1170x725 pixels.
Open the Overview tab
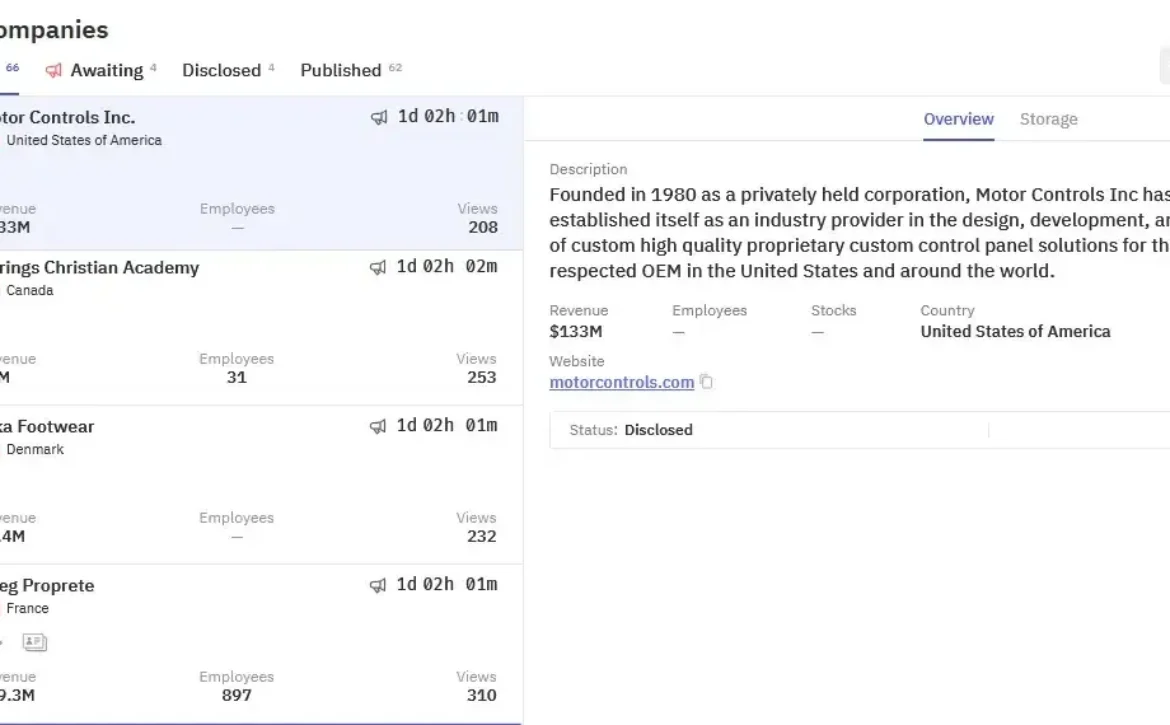958,119
